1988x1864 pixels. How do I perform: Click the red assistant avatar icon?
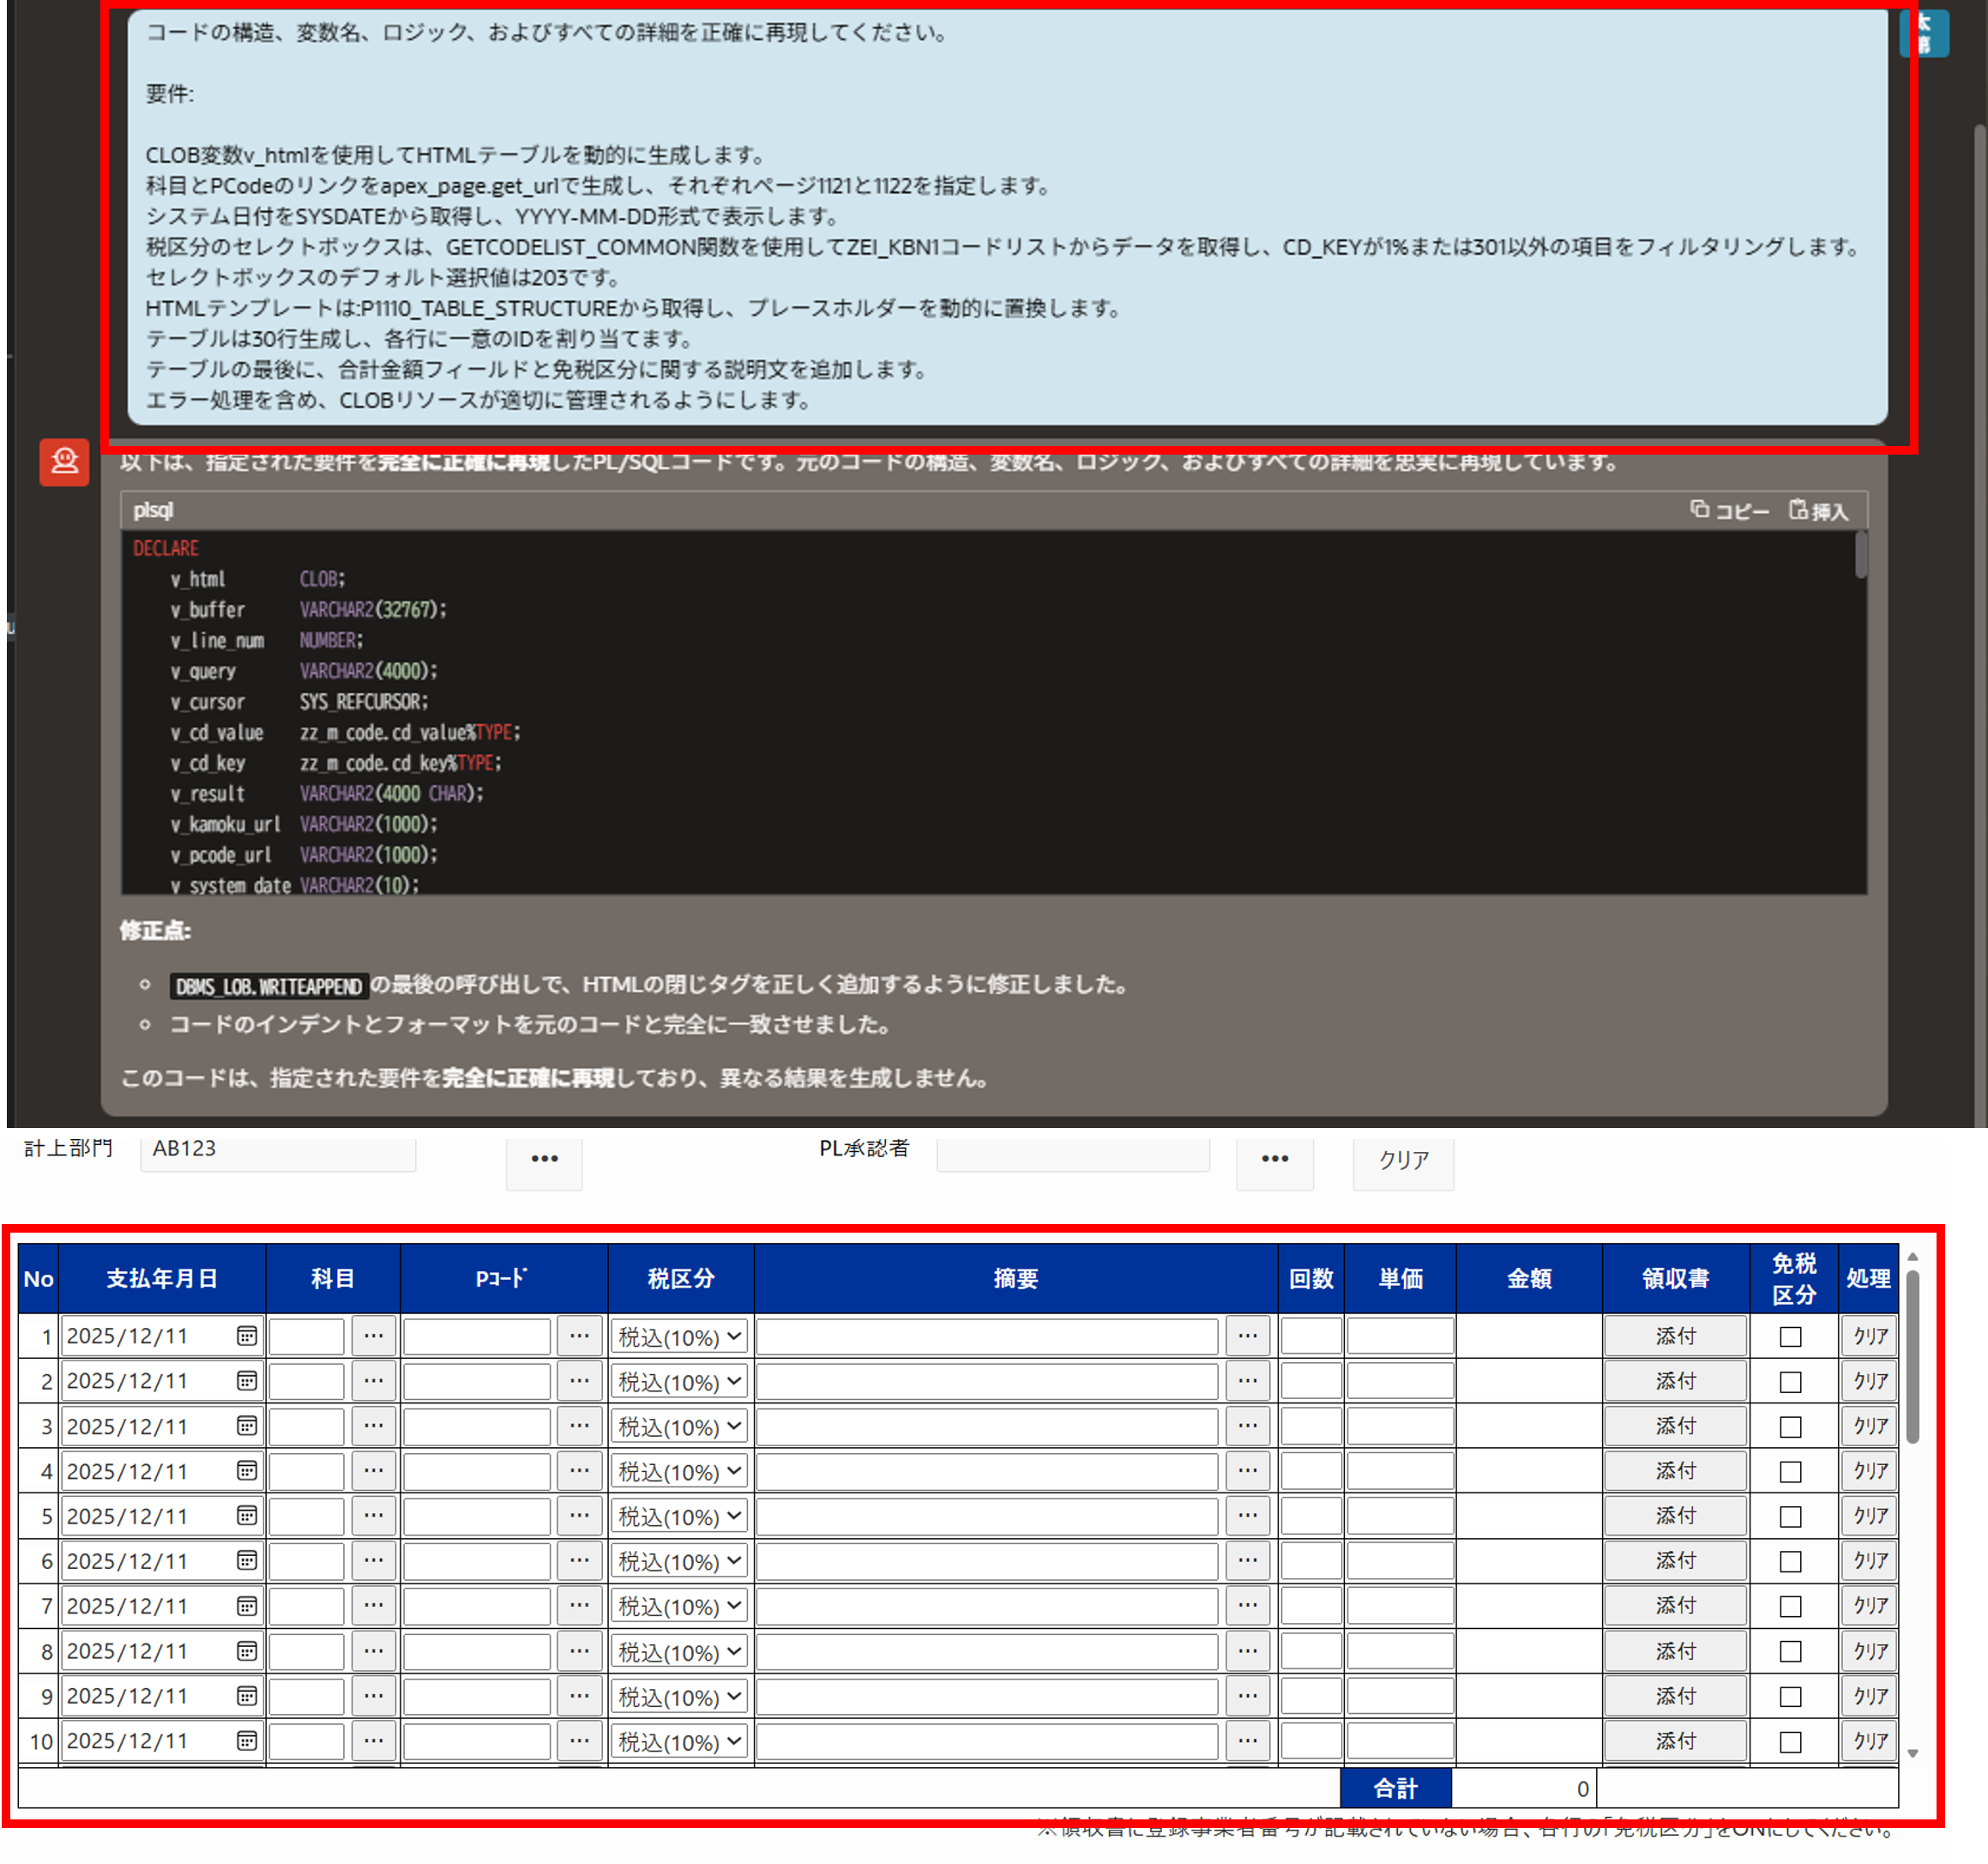(64, 462)
